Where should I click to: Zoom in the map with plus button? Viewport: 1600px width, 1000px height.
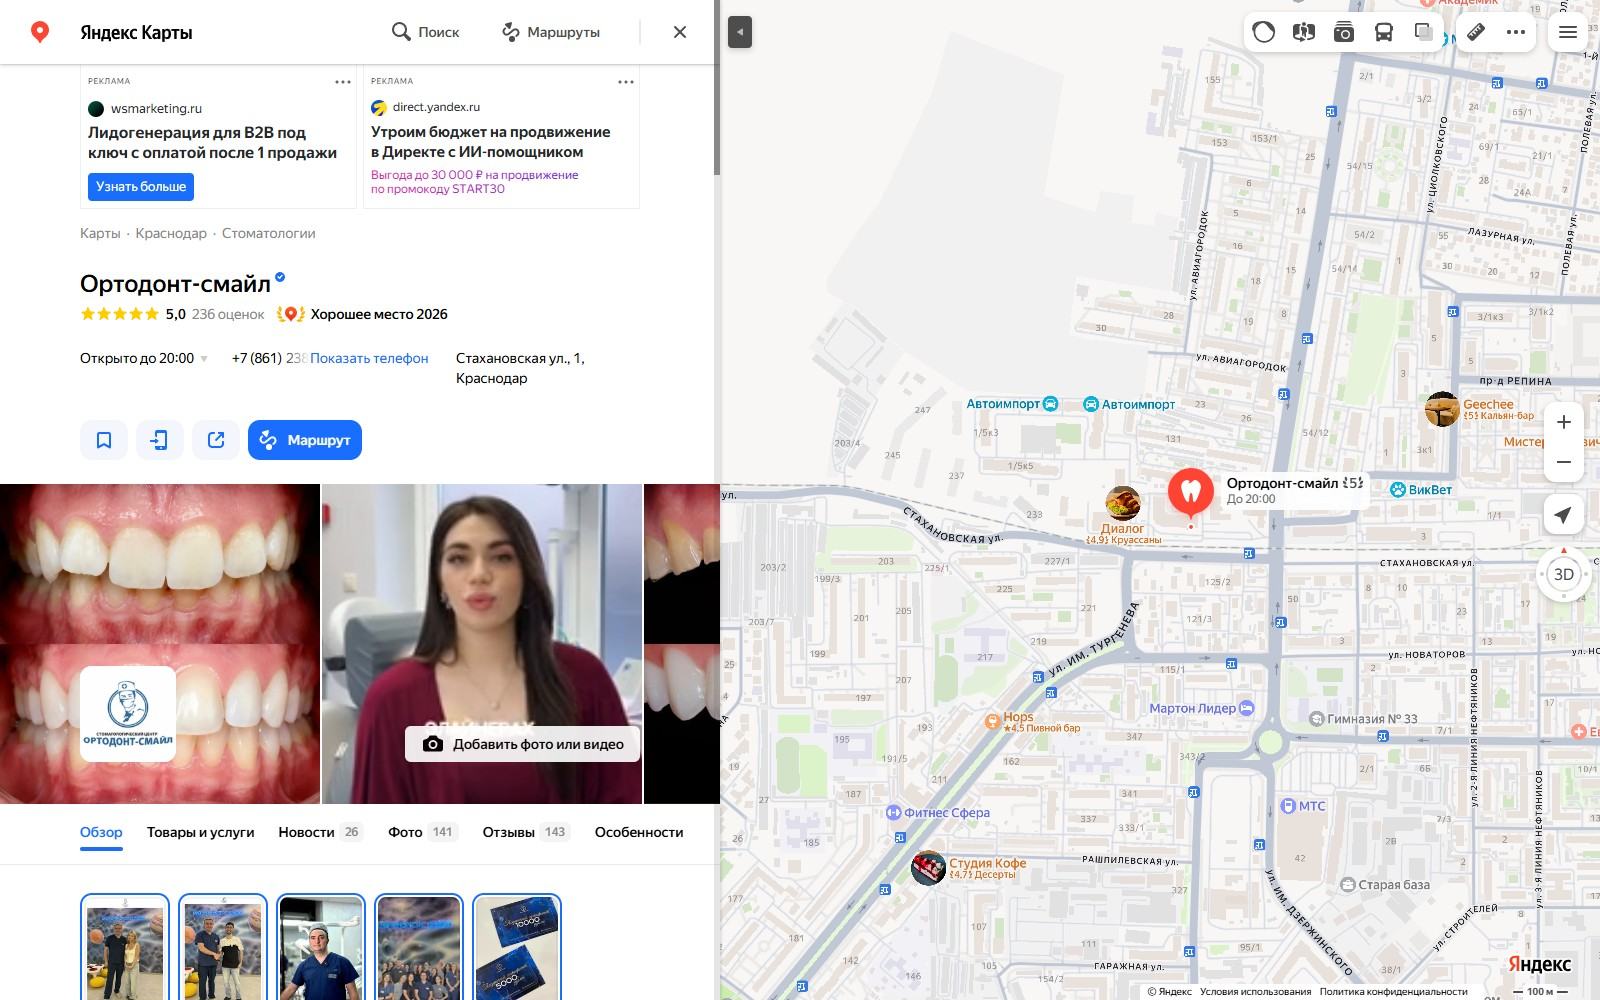(x=1564, y=422)
